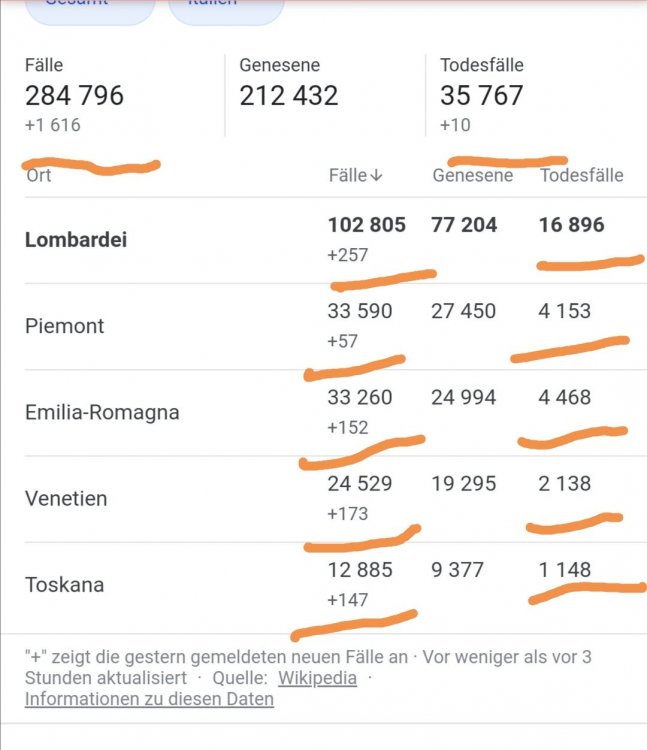647x750 pixels.
Task: Click total Todesfälle value 35 767
Action: (482, 95)
